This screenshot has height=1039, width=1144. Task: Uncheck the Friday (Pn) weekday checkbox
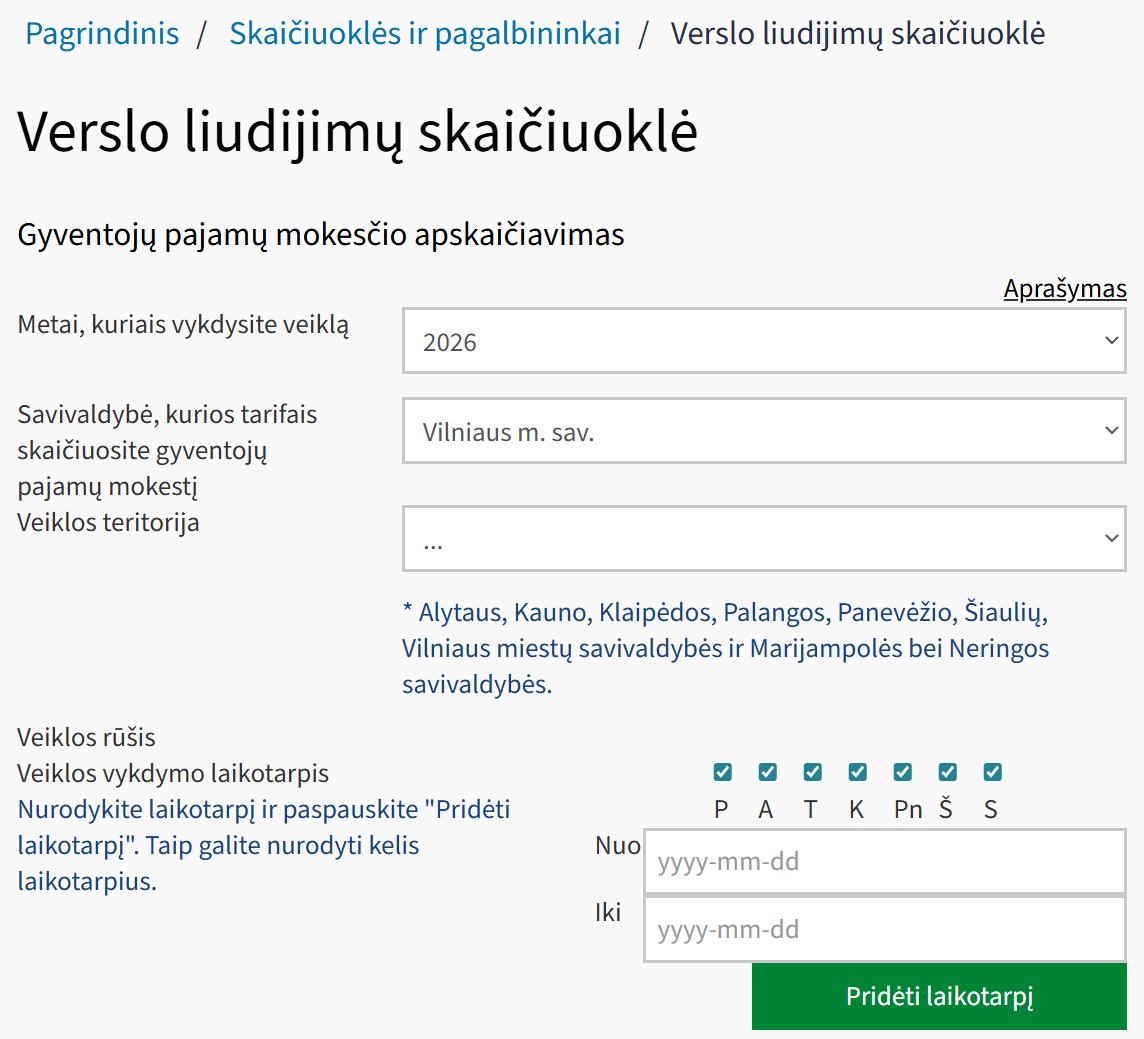(902, 771)
